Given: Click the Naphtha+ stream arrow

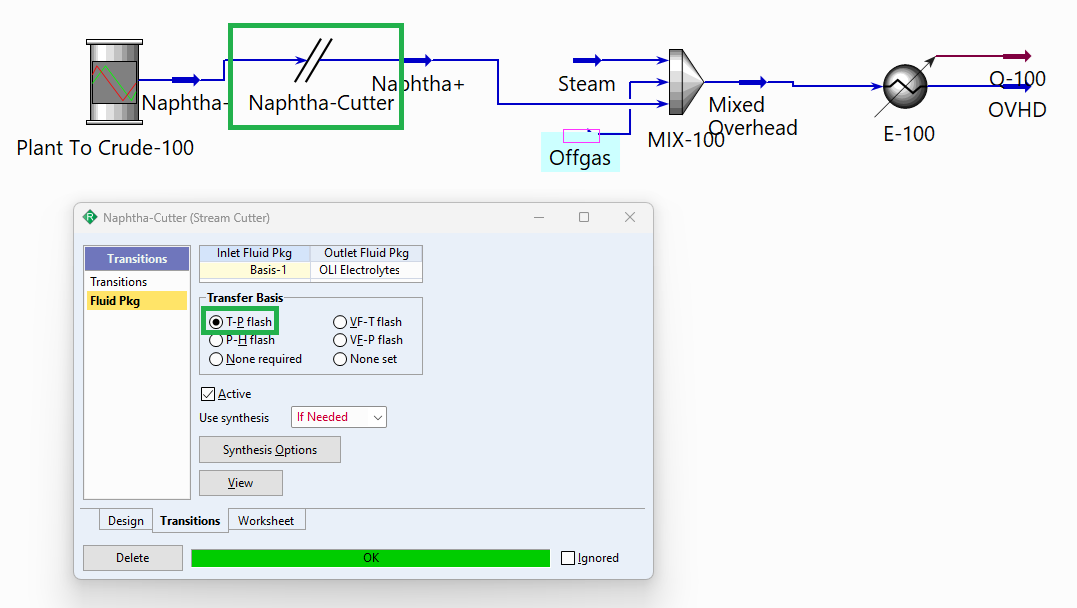Looking at the screenshot, I should [418, 60].
